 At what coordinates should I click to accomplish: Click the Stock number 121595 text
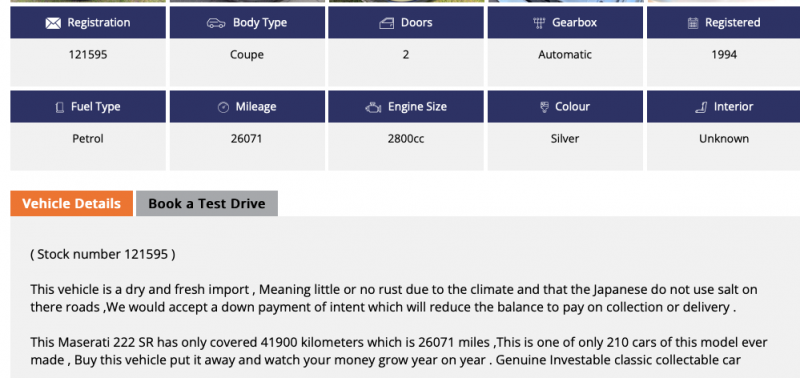pos(103,254)
